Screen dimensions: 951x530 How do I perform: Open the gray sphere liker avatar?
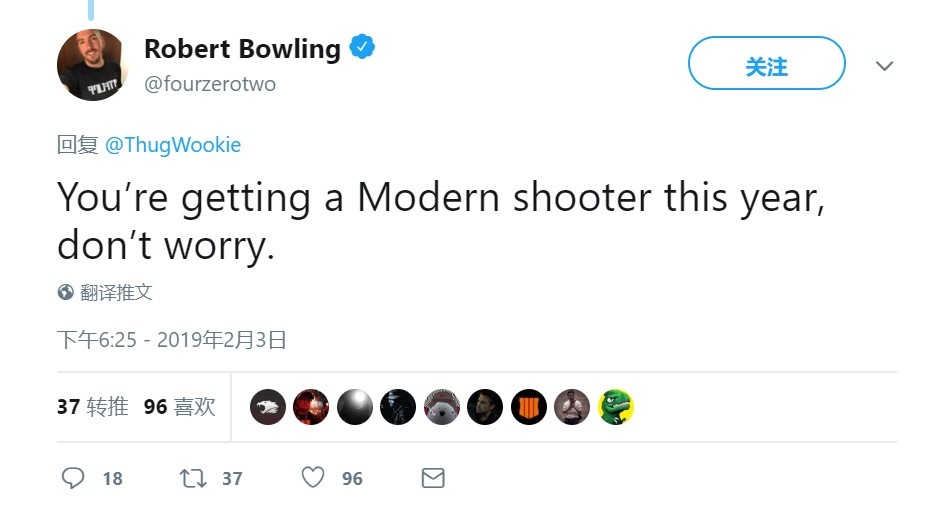pos(355,407)
